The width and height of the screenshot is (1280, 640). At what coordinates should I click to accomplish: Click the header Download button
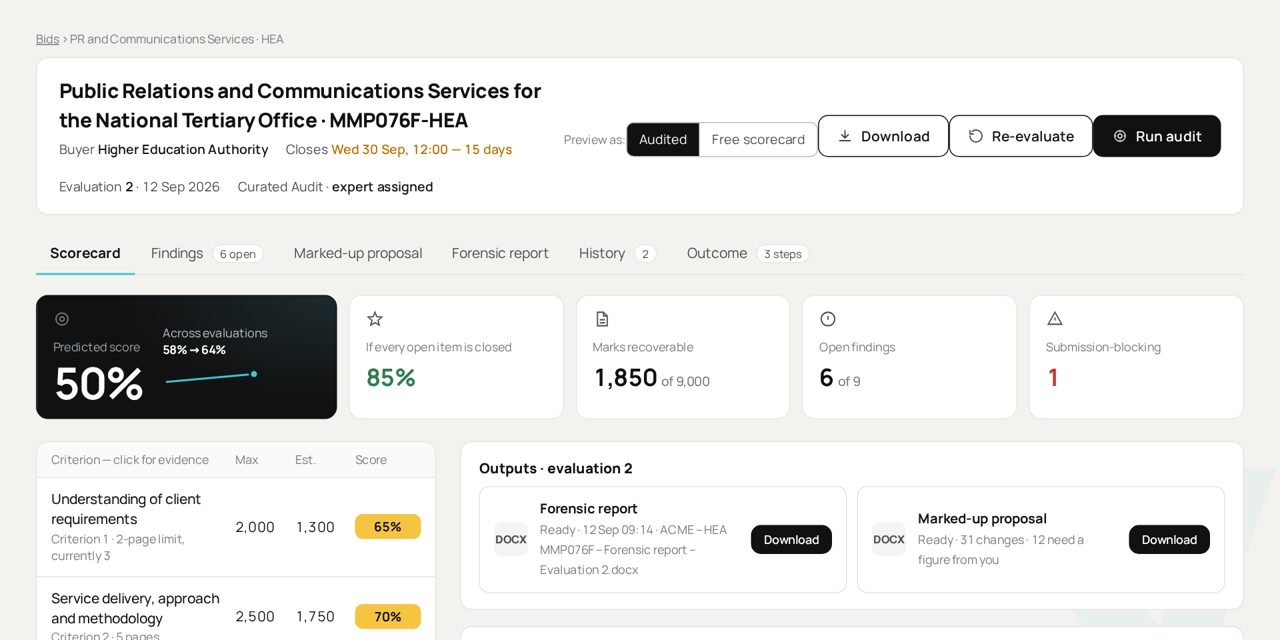(883, 136)
